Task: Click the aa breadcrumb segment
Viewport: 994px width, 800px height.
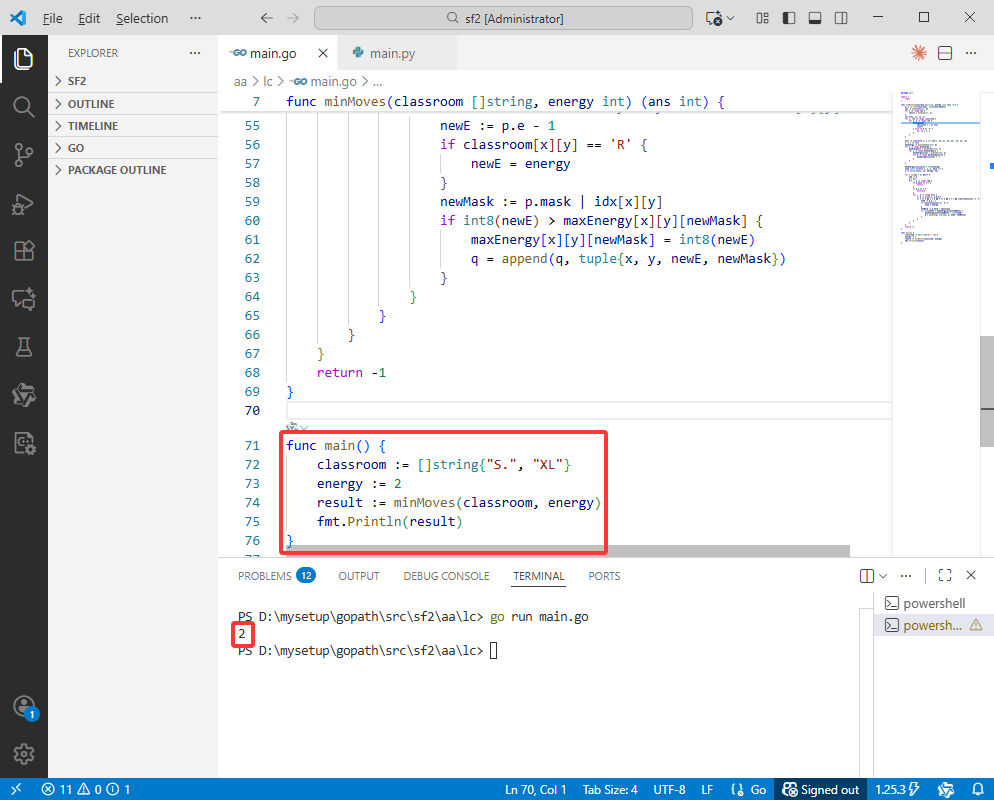Action: [x=240, y=81]
